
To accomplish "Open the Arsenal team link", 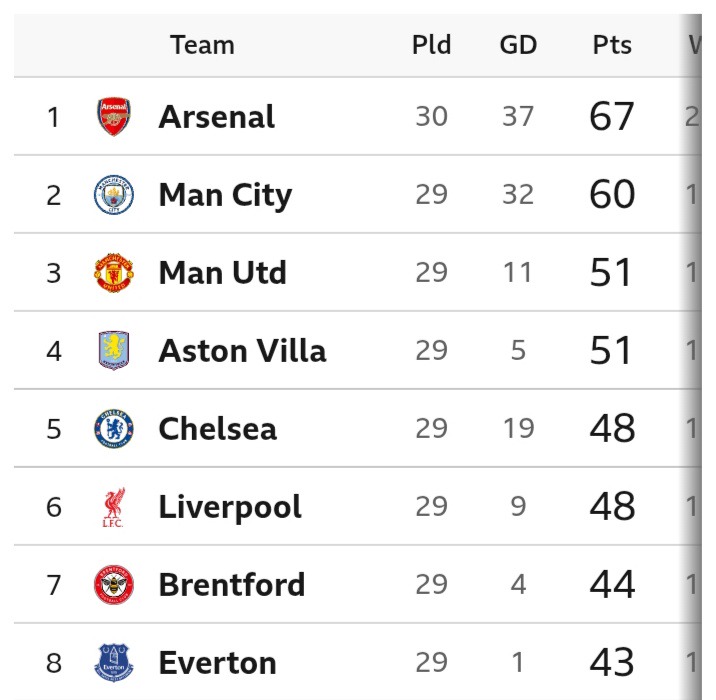I will tap(216, 117).
